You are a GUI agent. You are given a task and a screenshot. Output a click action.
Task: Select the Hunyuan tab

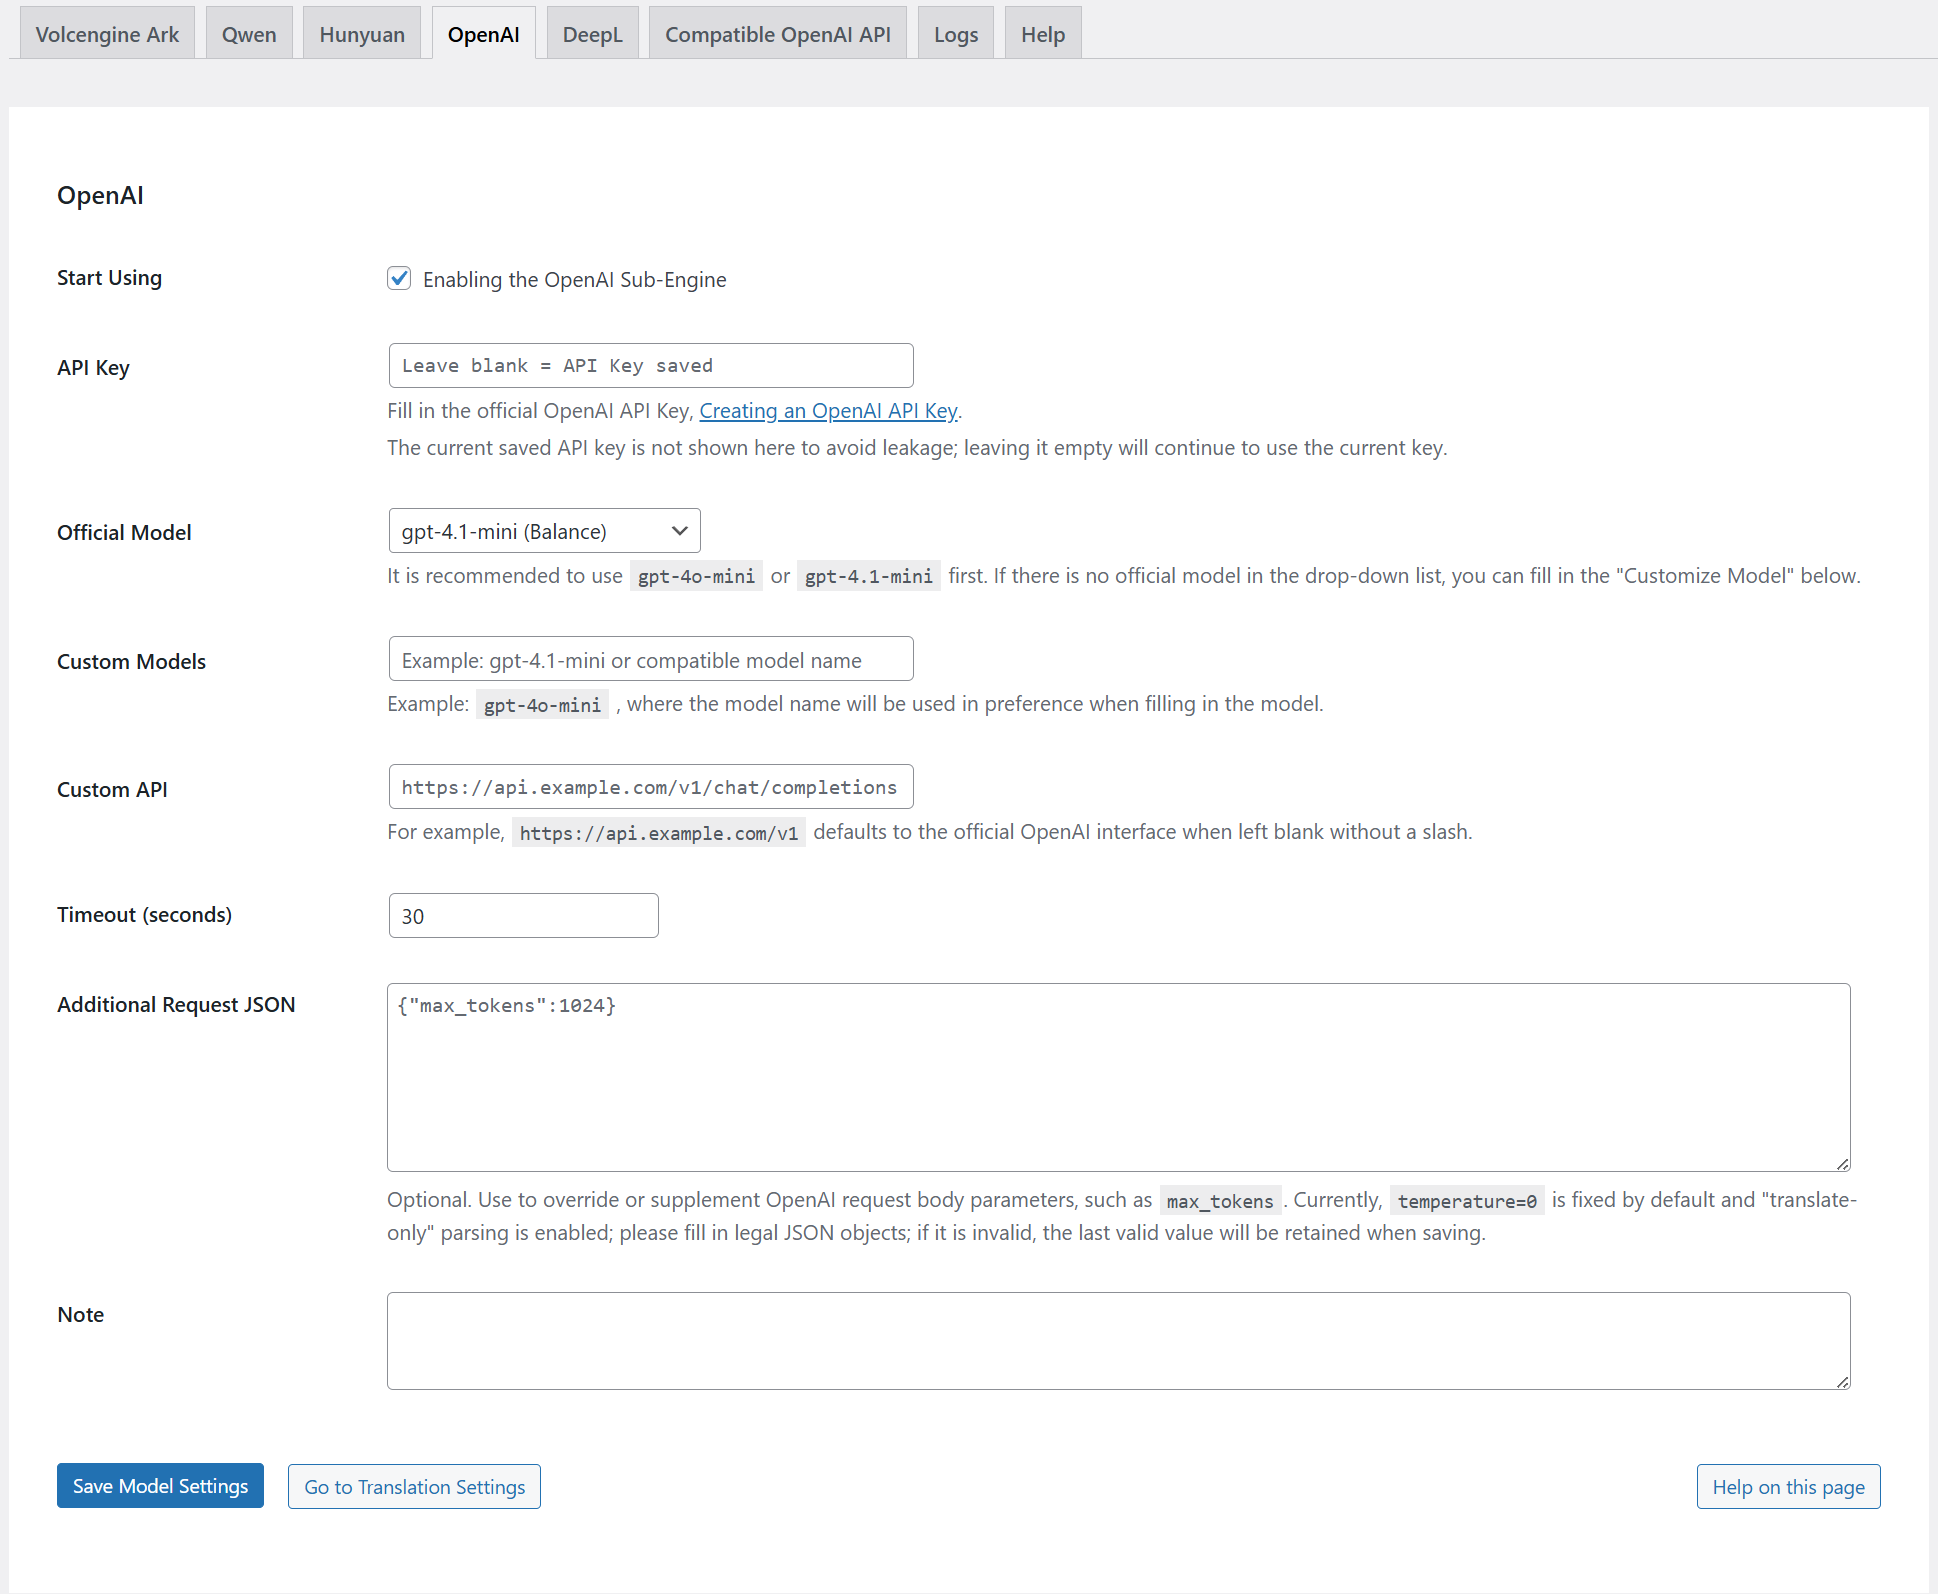(x=362, y=34)
